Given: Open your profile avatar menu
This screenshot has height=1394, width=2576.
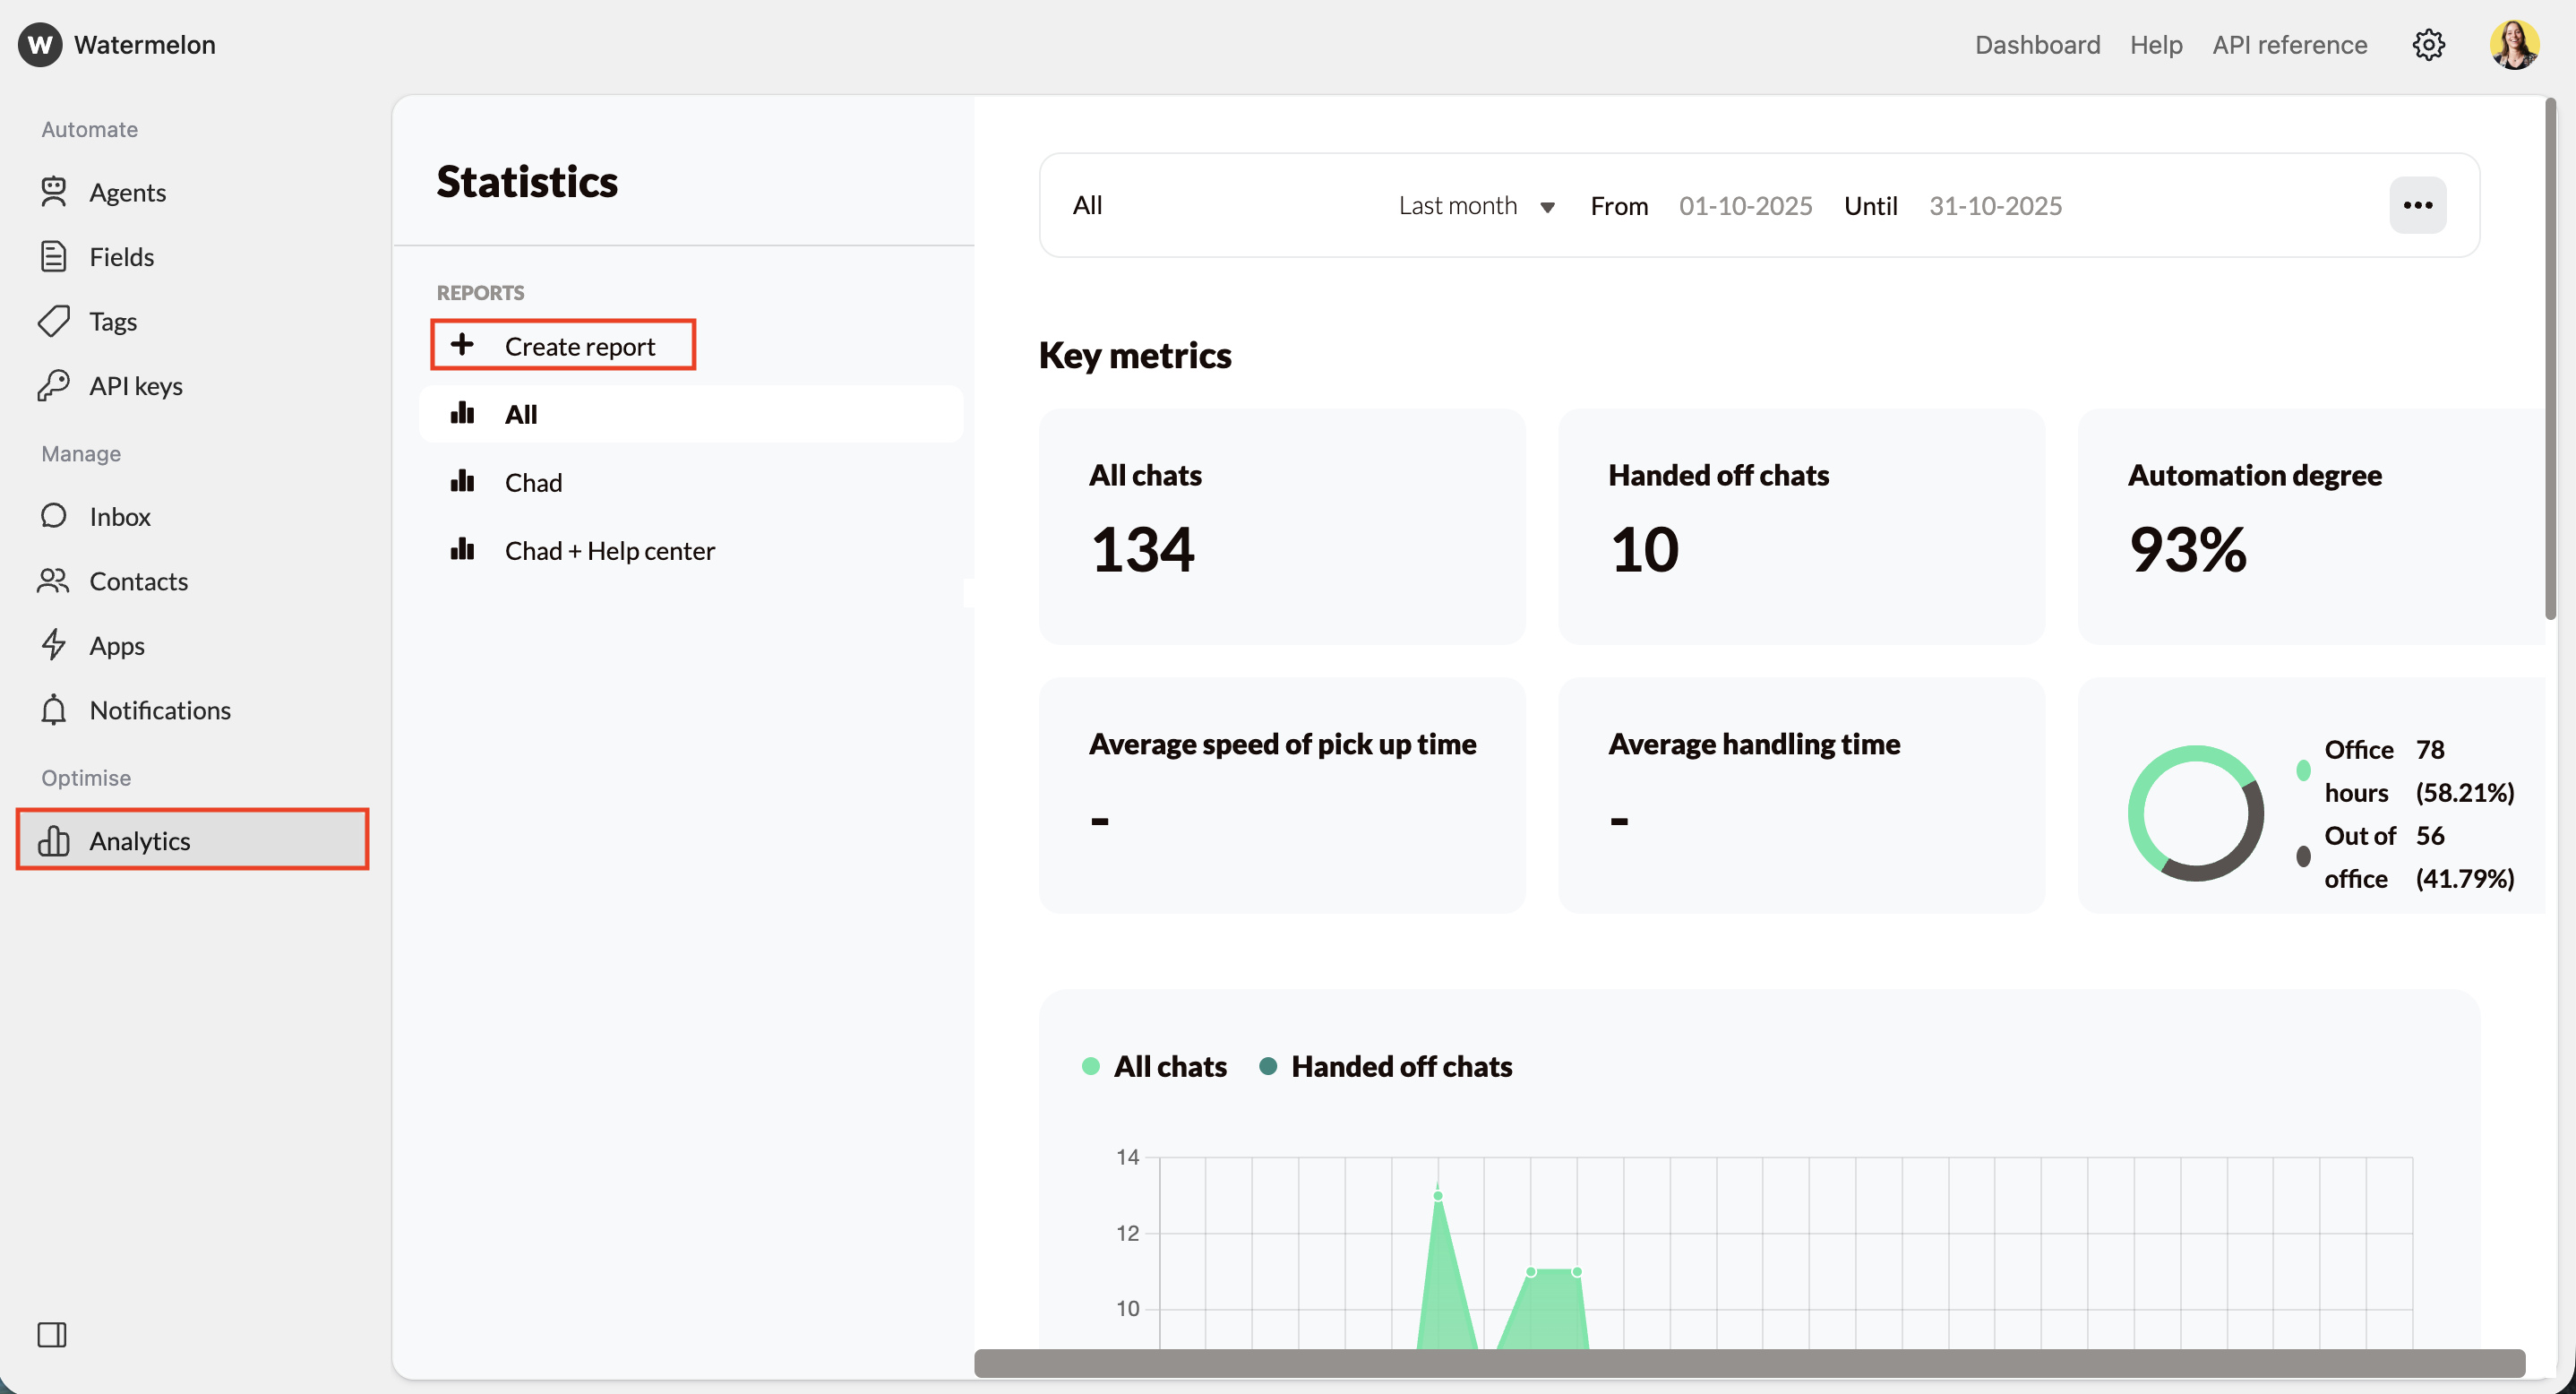Looking at the screenshot, I should click(x=2514, y=44).
